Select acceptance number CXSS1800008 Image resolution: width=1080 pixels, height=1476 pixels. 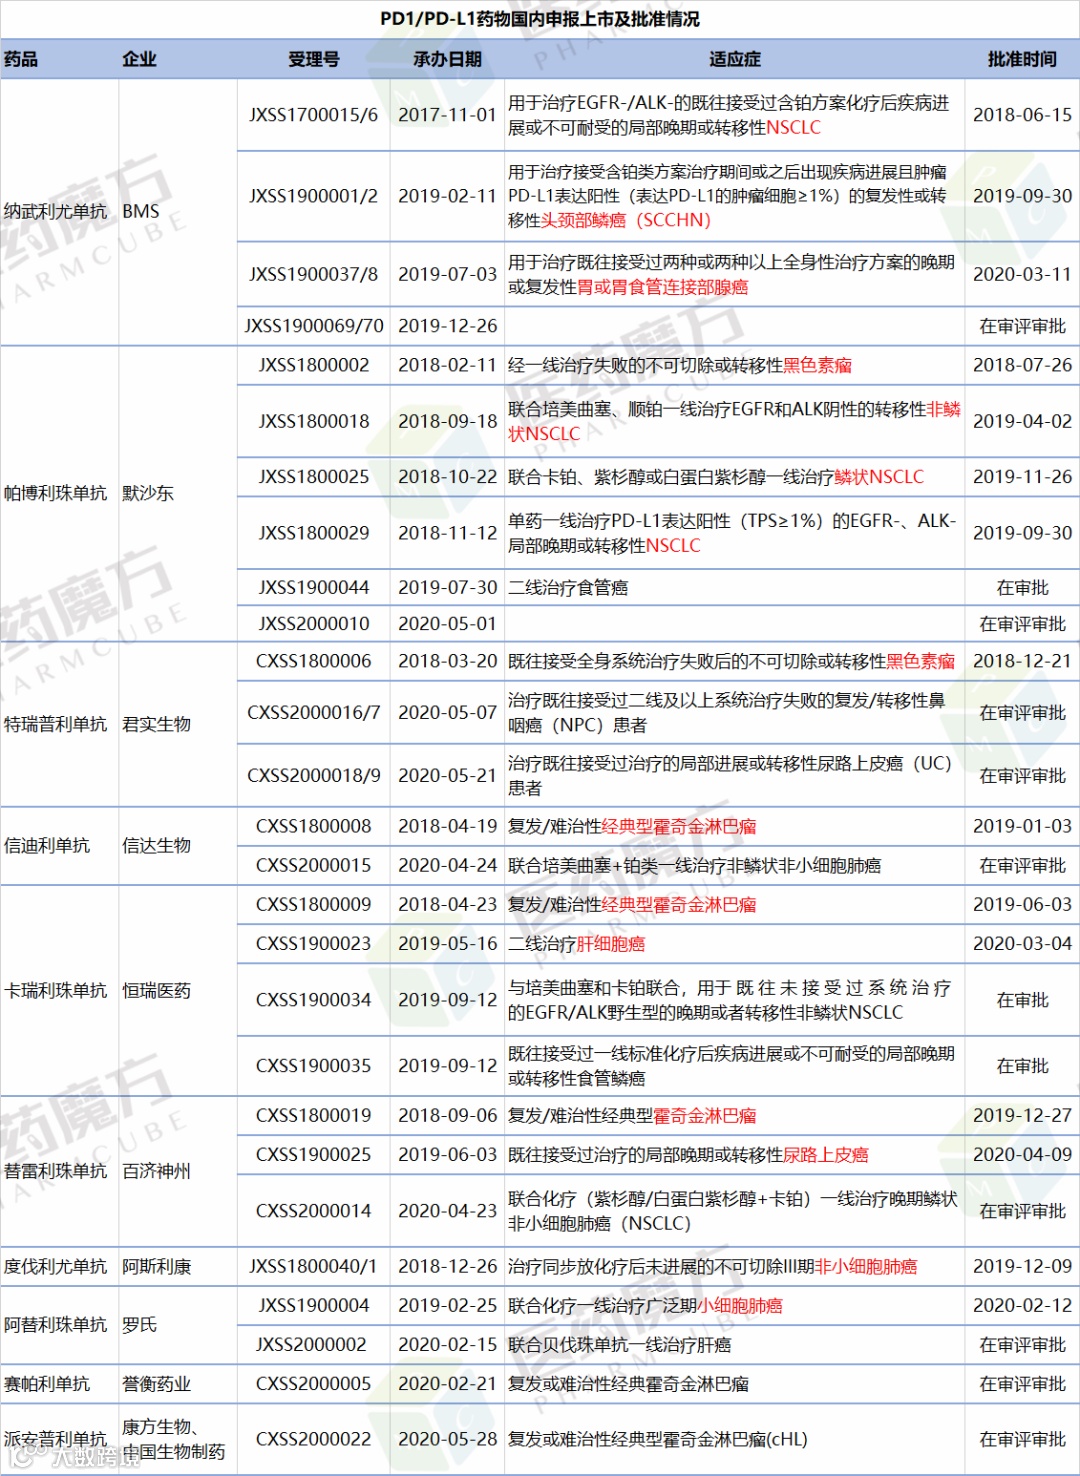pyautogui.click(x=313, y=827)
